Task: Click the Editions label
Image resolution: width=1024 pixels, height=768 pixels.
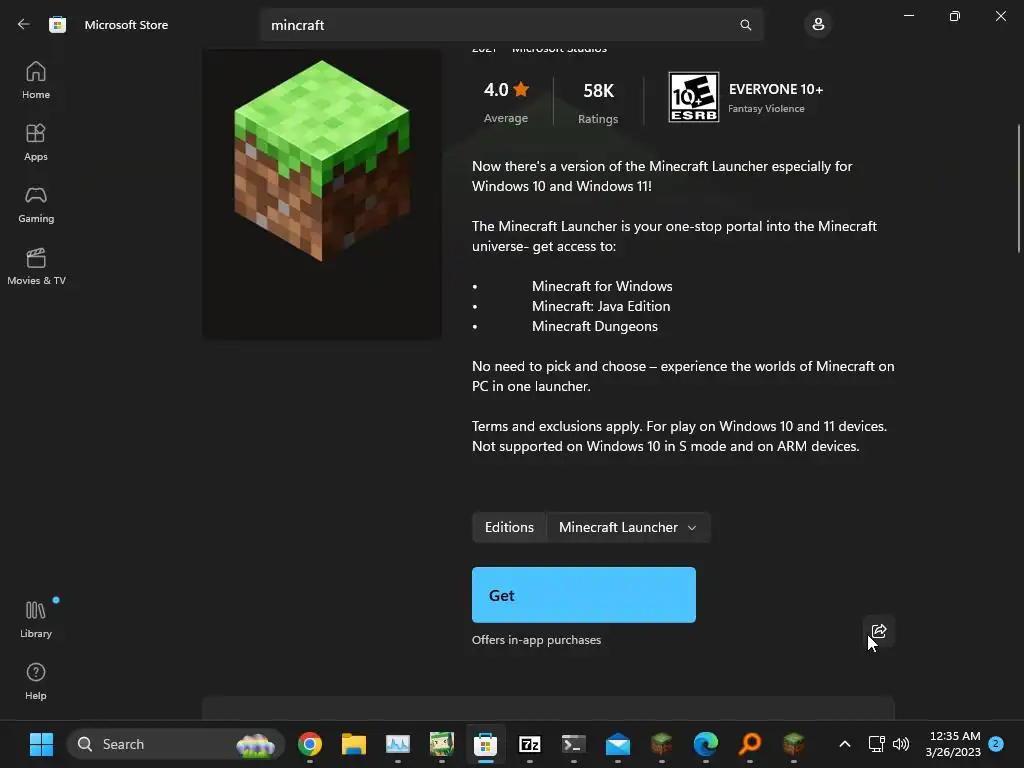Action: tap(509, 527)
